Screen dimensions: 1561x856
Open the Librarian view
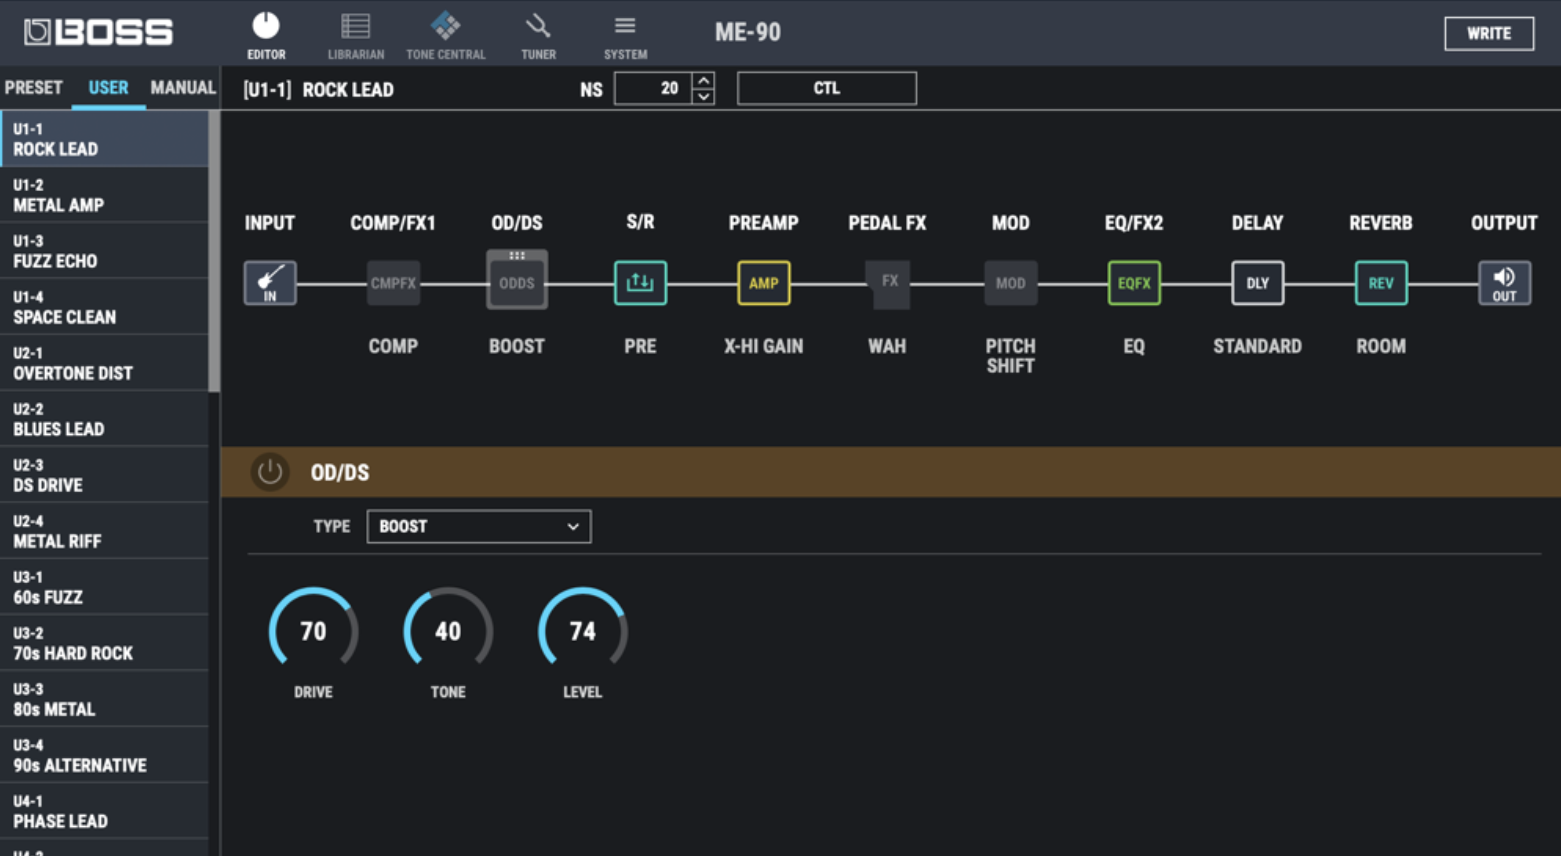(x=355, y=32)
